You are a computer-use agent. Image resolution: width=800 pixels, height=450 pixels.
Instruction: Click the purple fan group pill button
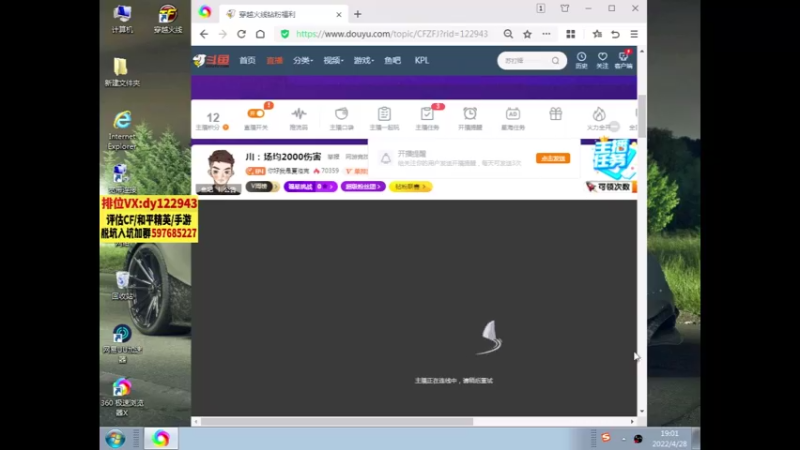pyautogui.click(x=363, y=187)
